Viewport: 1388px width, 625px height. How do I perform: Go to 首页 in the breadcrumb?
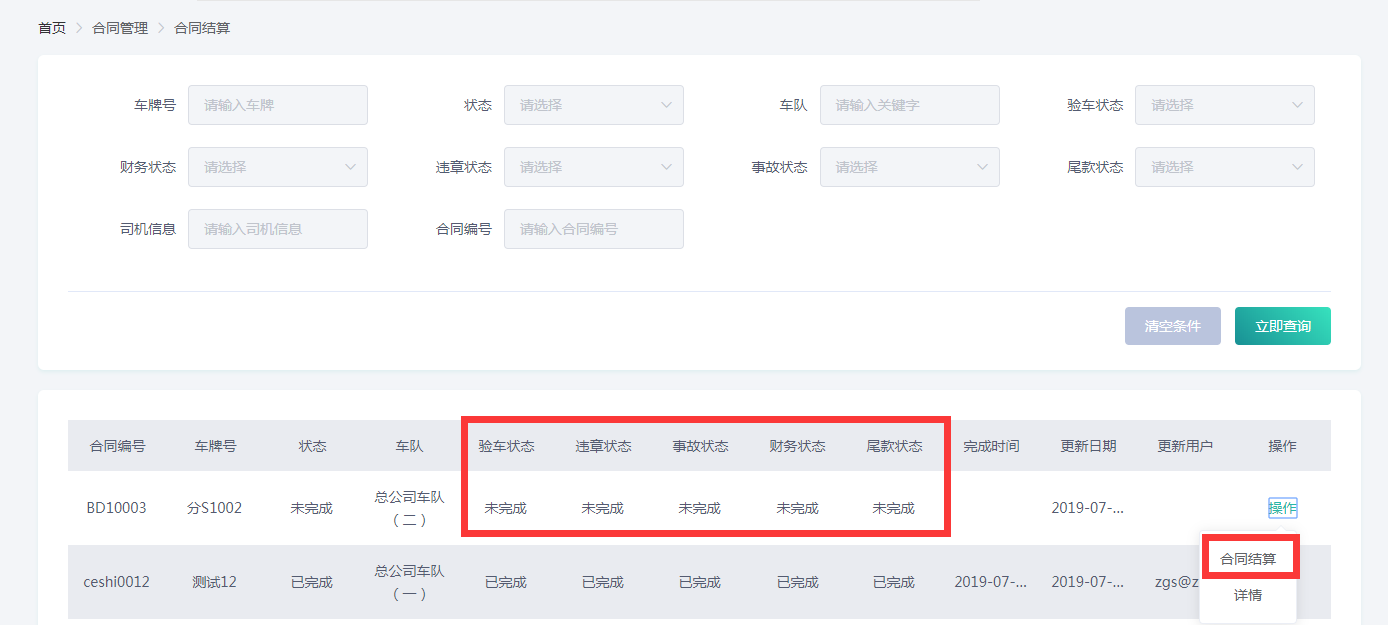pos(52,28)
